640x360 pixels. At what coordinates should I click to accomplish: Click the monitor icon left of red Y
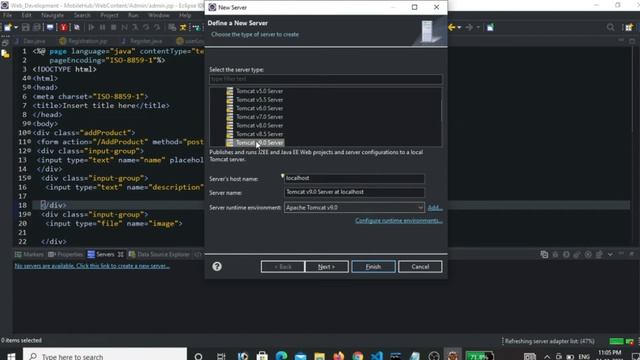click(x=50, y=27)
